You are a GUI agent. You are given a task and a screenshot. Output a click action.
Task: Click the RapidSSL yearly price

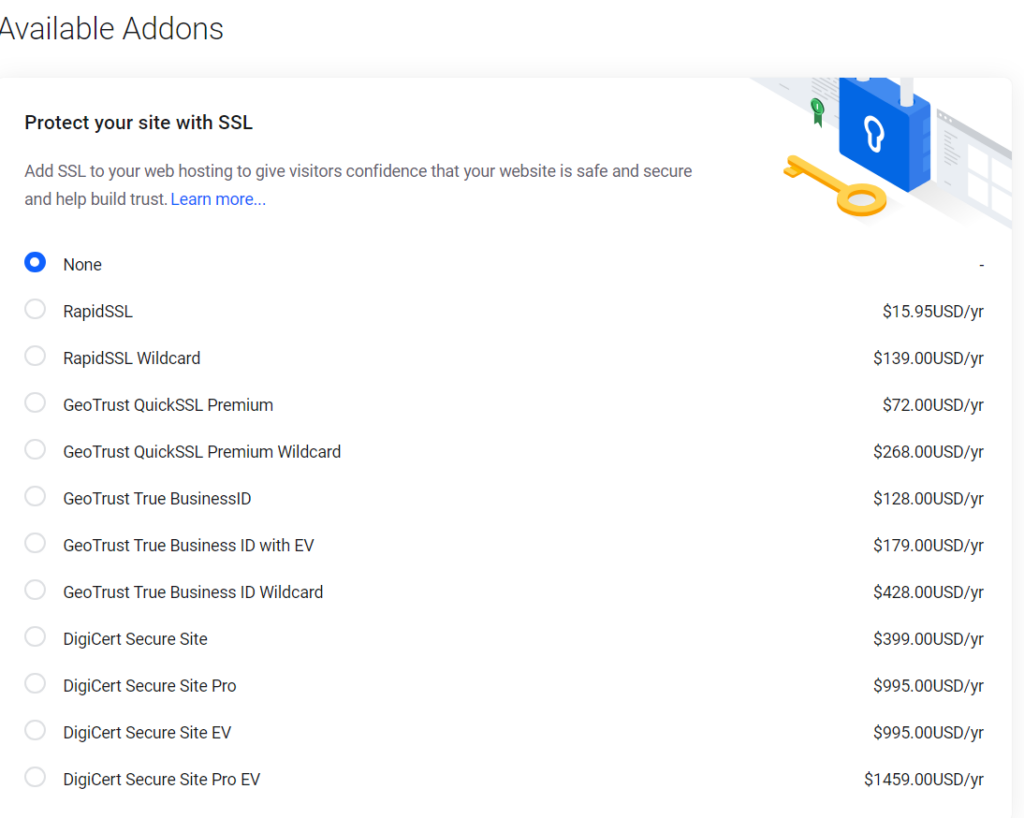932,310
